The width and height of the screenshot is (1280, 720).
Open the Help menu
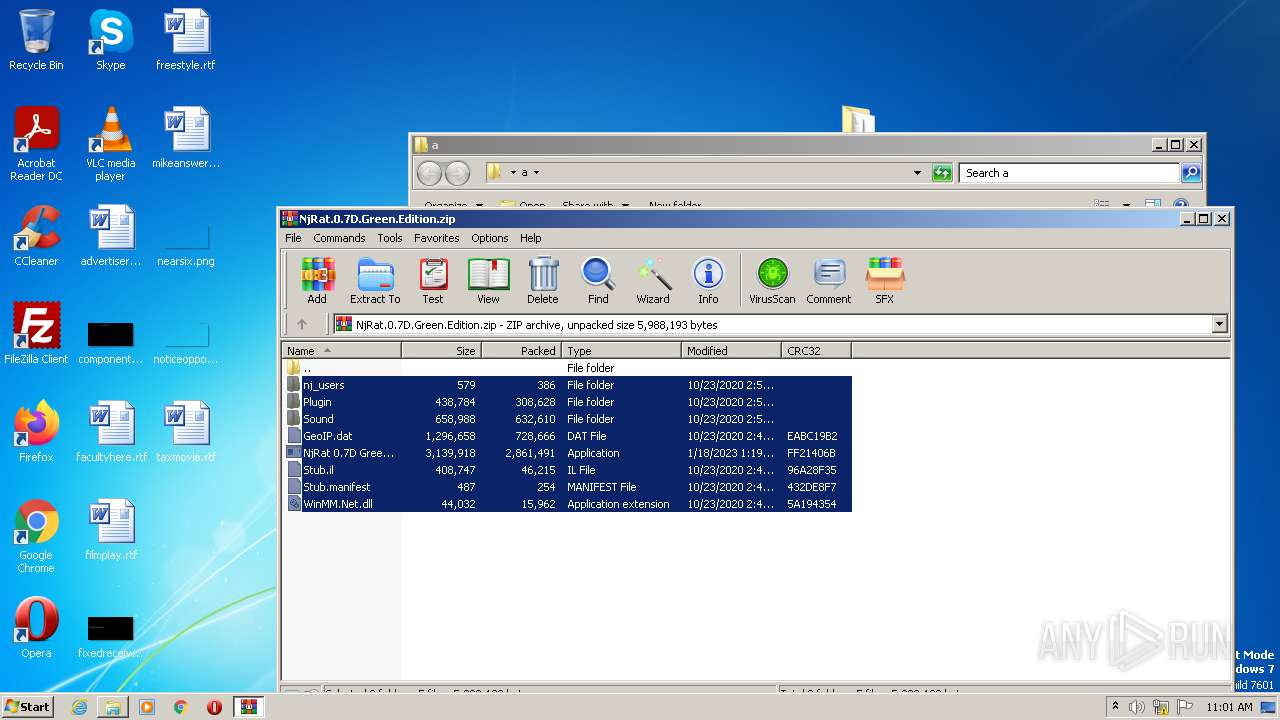[x=531, y=238]
